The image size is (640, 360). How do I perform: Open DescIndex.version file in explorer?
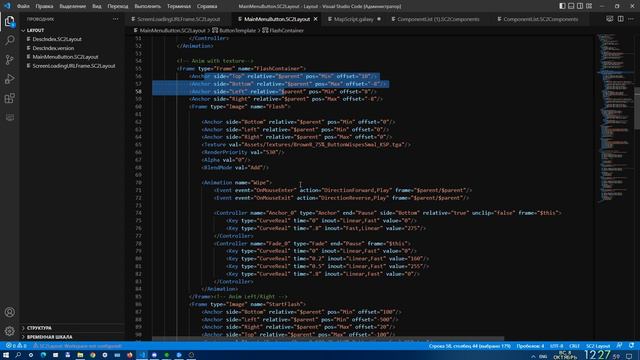click(53, 48)
